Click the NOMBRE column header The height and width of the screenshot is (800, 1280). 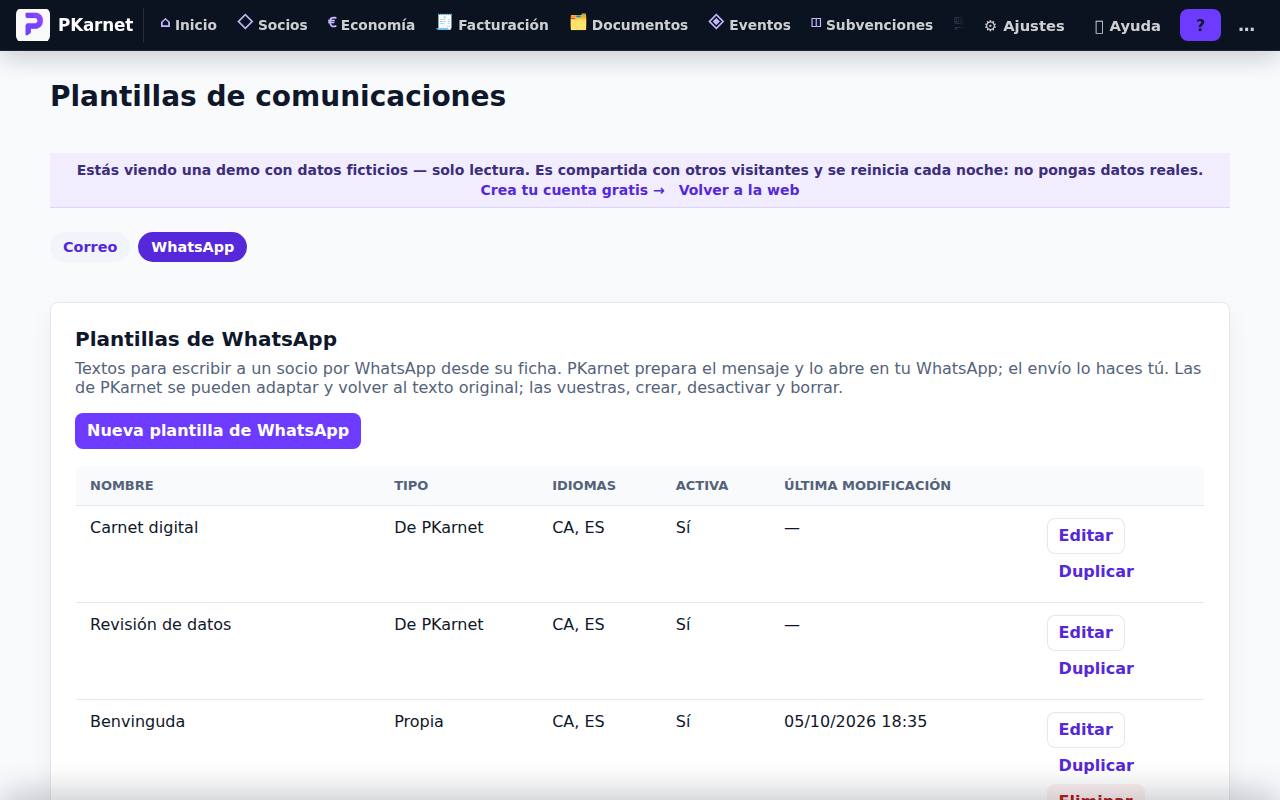tap(122, 486)
